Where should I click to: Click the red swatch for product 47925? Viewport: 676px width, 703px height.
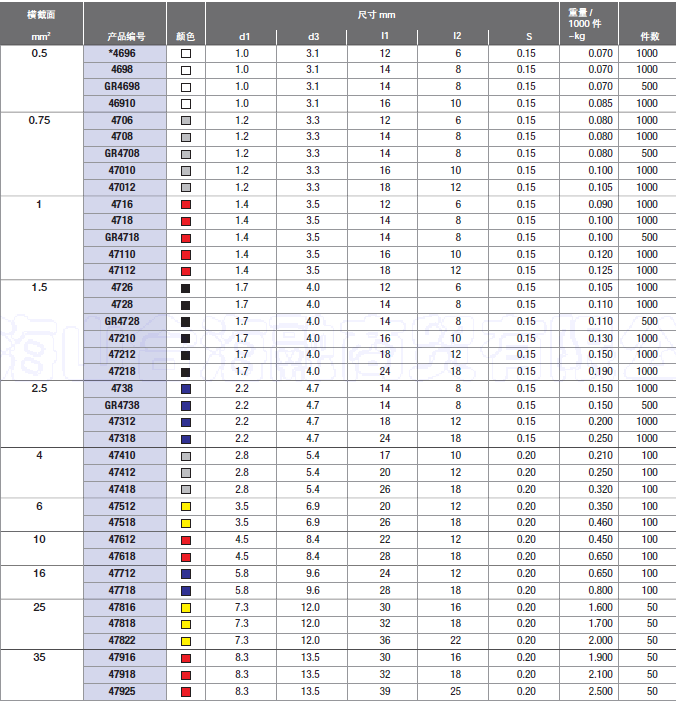185,691
